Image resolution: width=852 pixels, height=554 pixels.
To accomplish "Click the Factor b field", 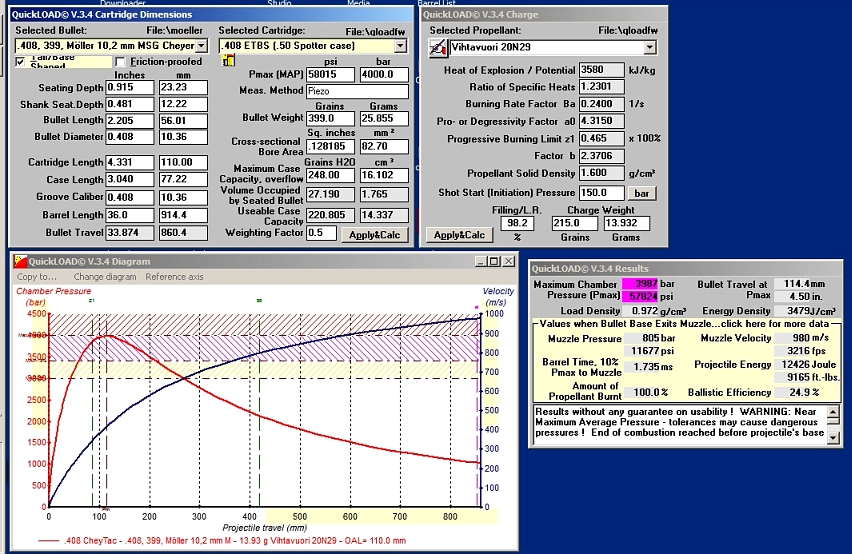I will click(x=602, y=156).
